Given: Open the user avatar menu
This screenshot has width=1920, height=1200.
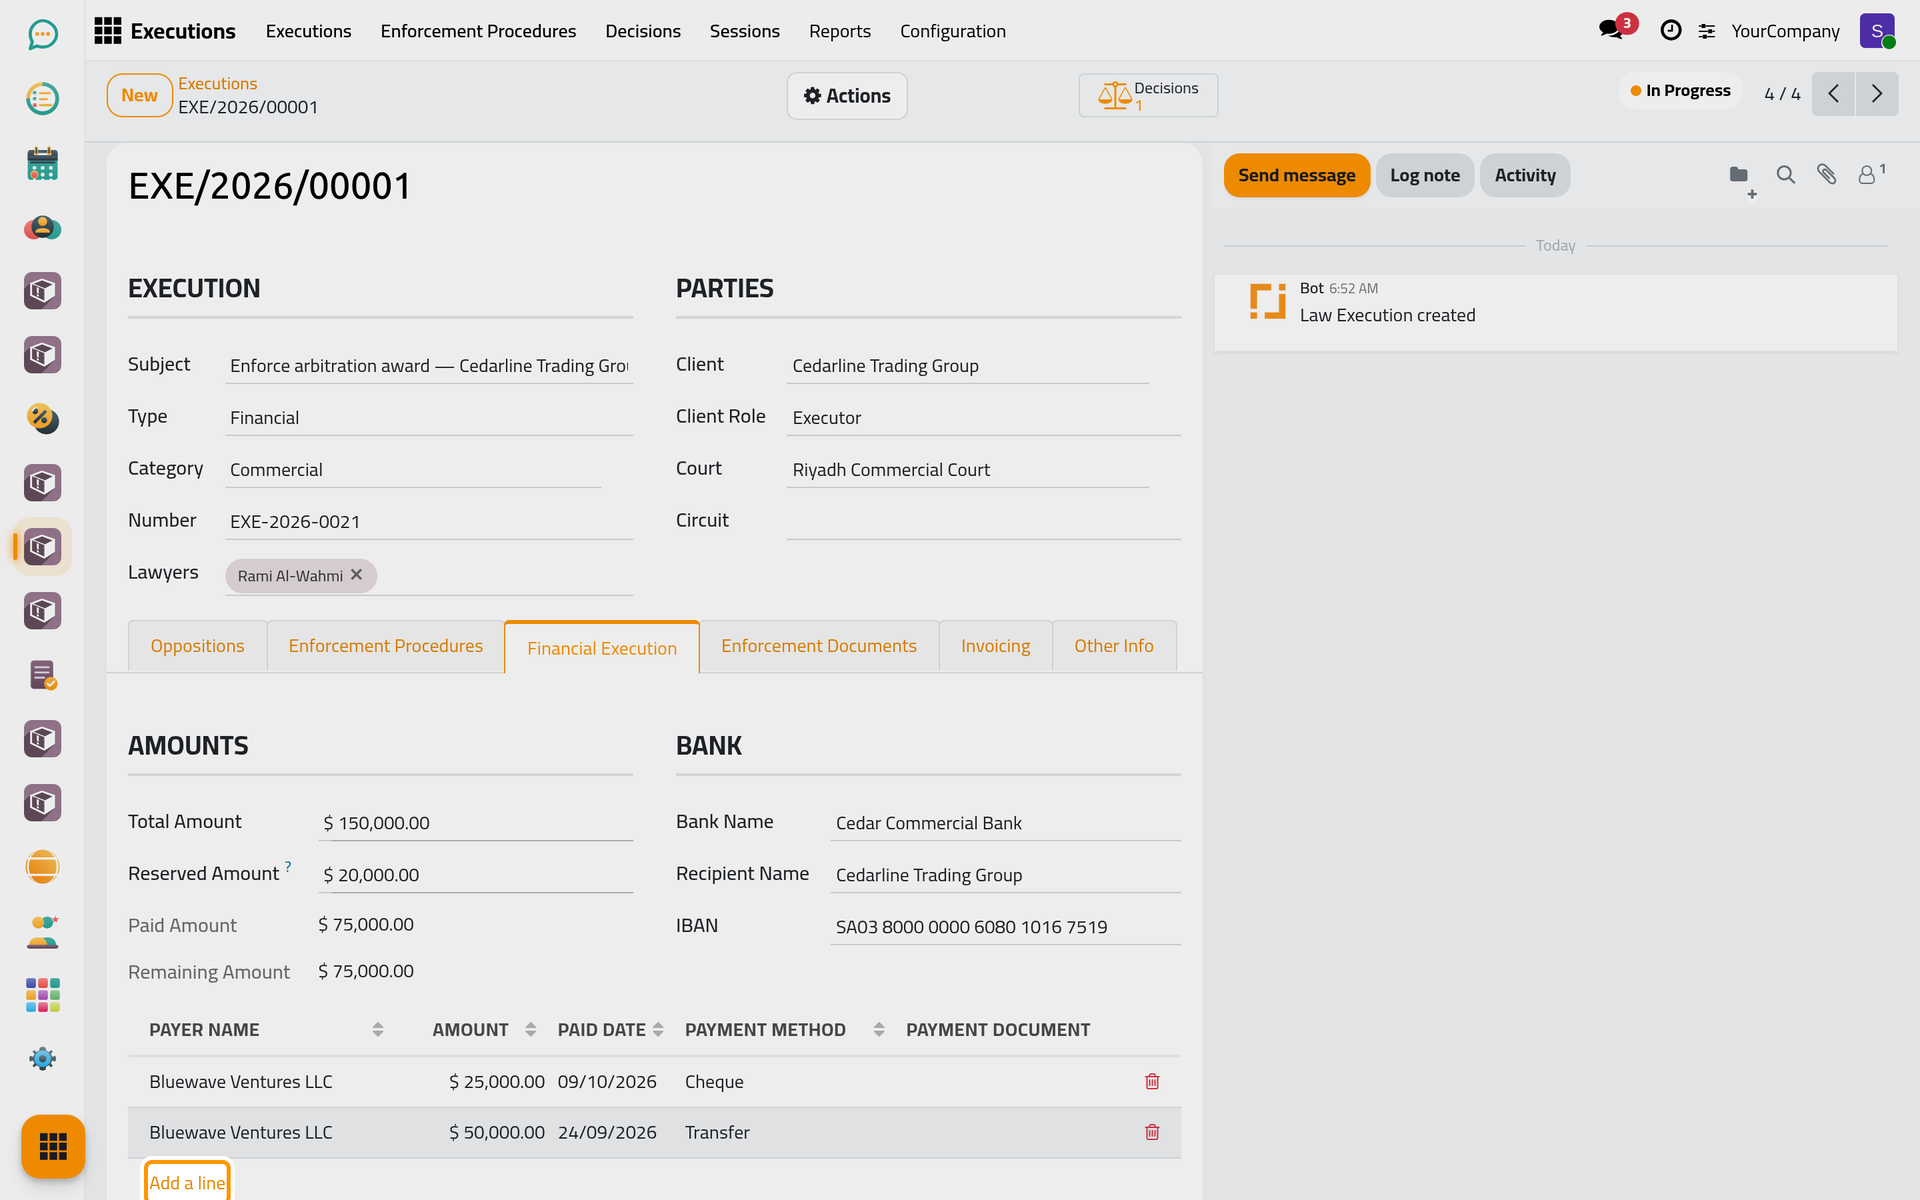Looking at the screenshot, I should tap(1877, 31).
